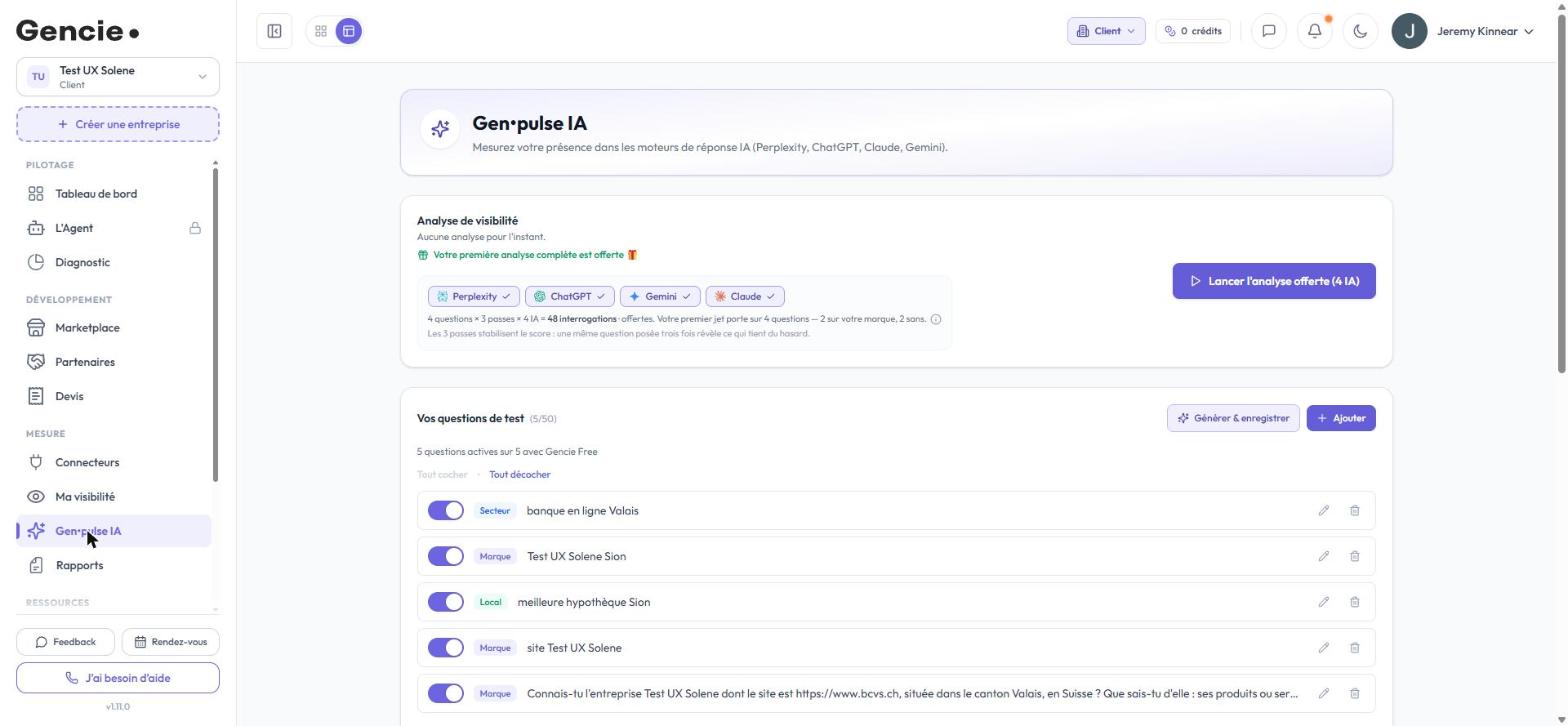The width and height of the screenshot is (1568, 726).
Task: Click the Jeremy Kinnear avatar
Action: click(x=1409, y=31)
